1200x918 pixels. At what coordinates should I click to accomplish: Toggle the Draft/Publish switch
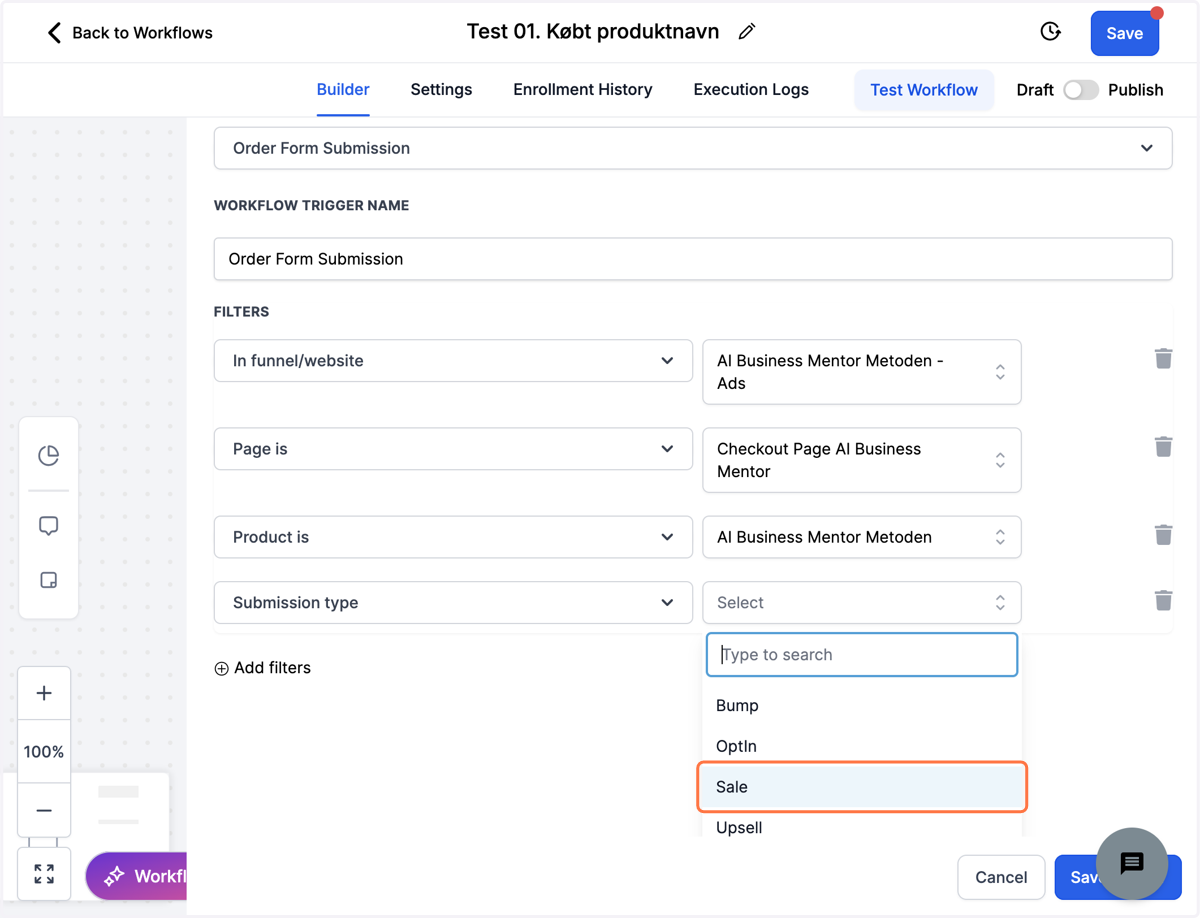(1080, 90)
